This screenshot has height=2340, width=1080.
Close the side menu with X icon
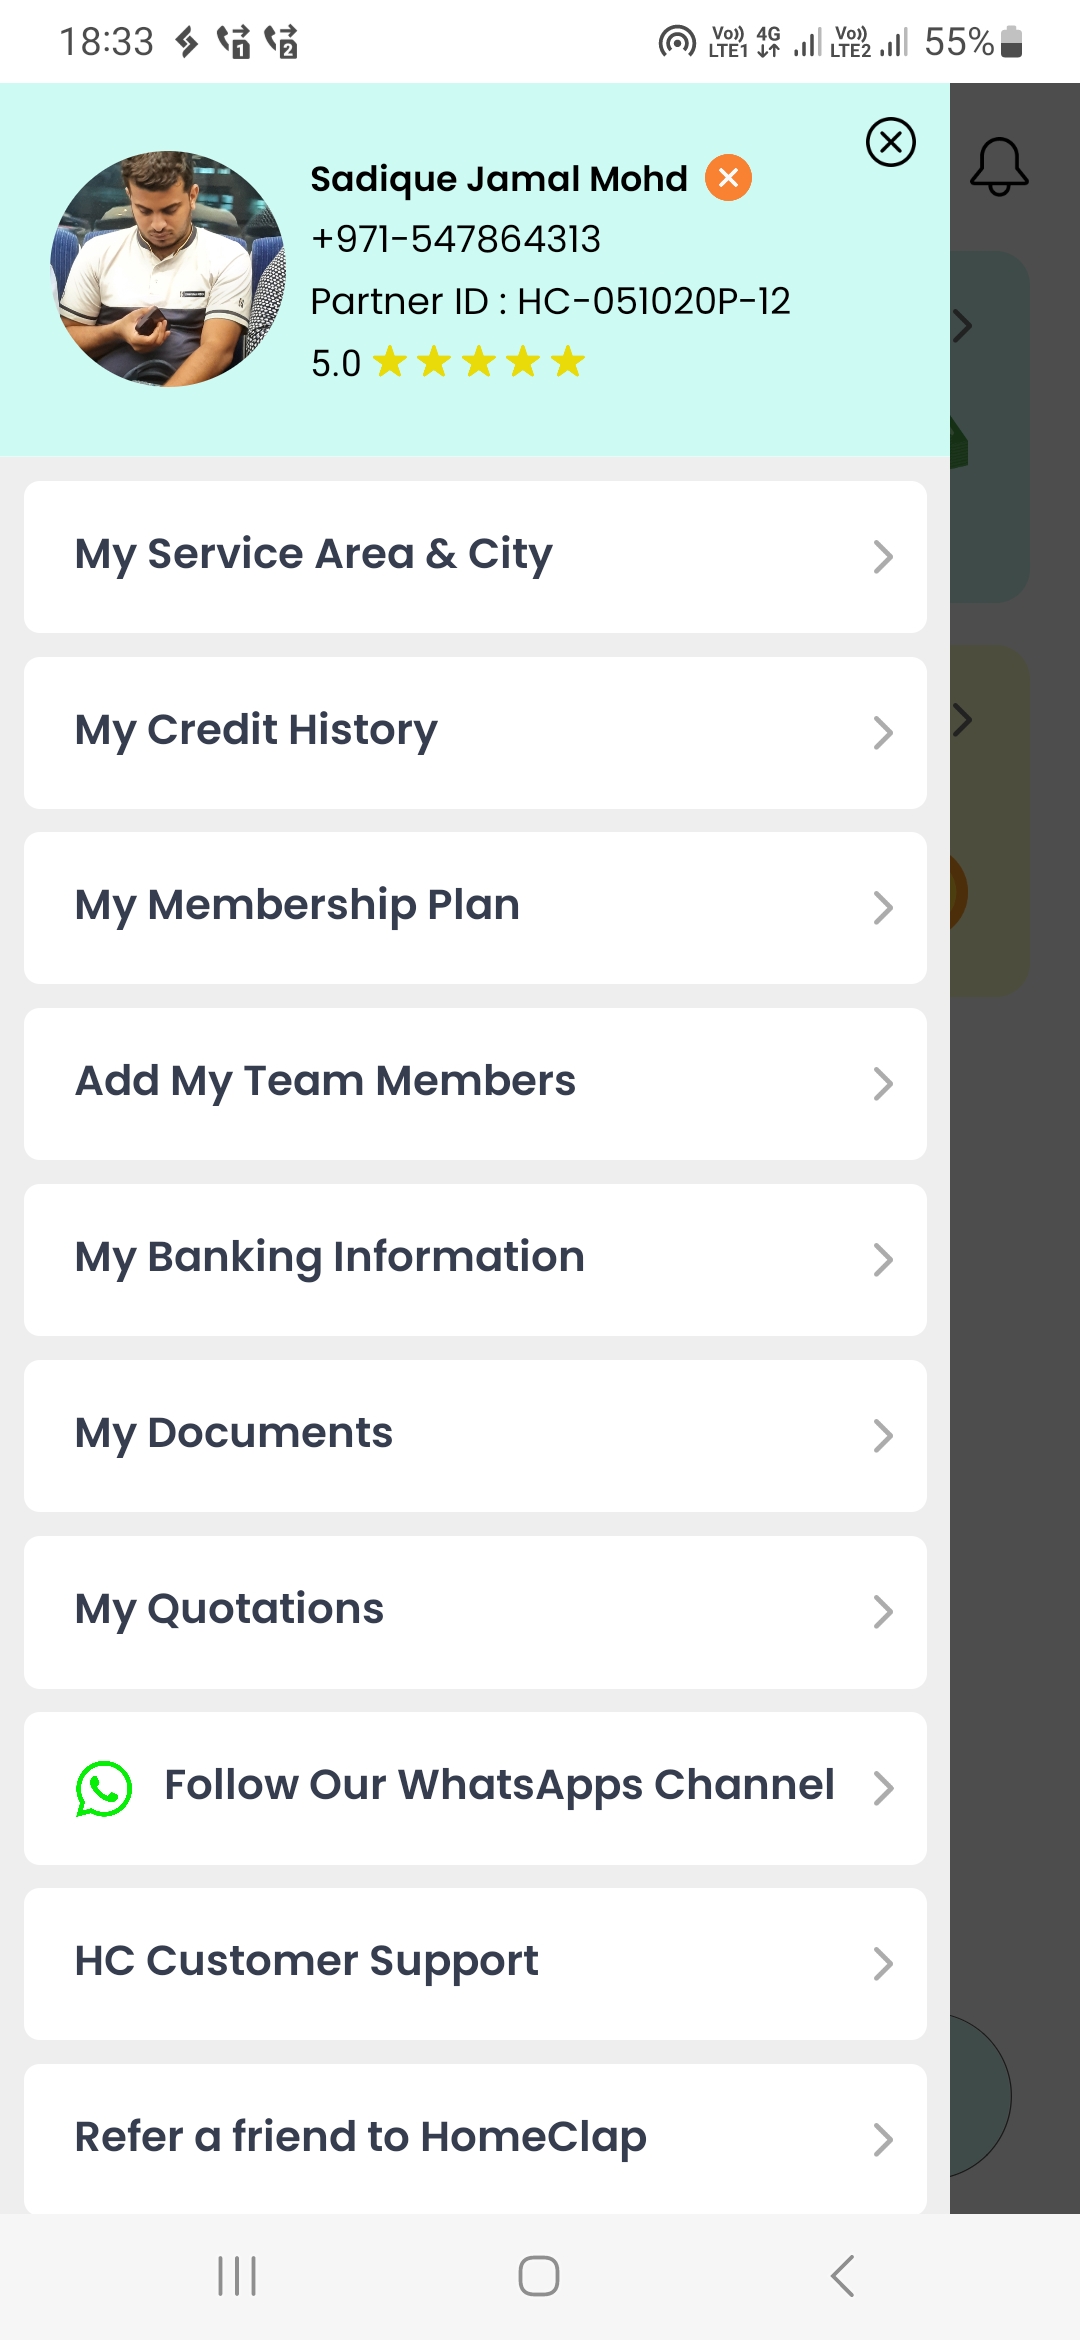point(890,142)
